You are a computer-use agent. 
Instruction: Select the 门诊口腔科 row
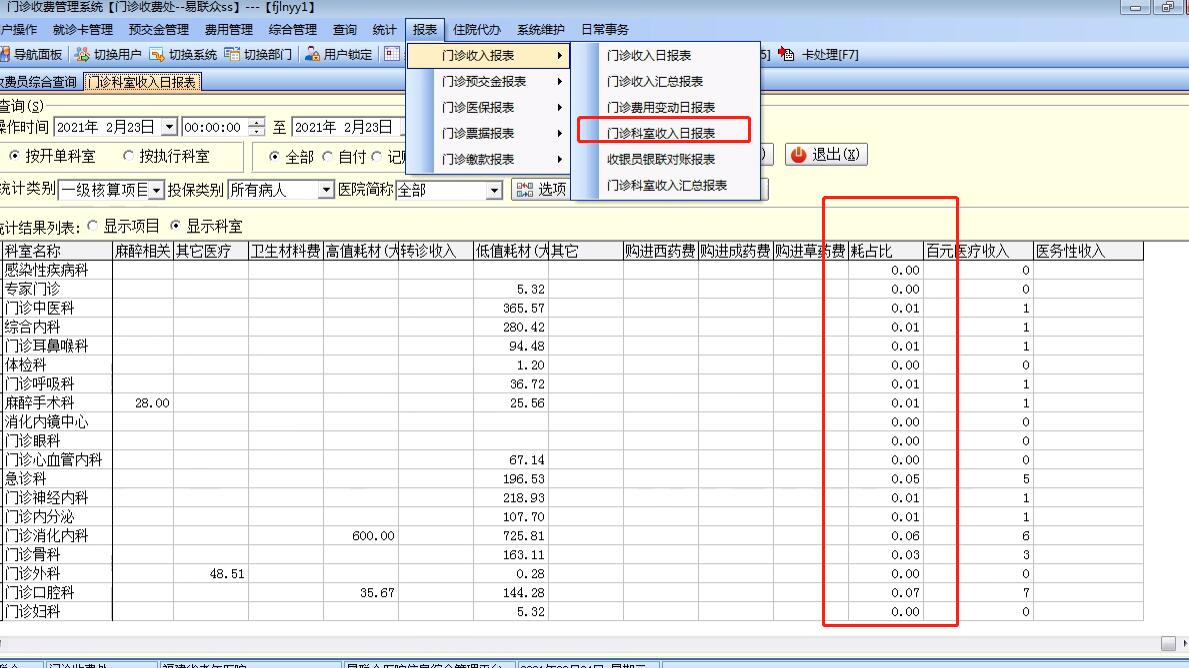pyautogui.click(x=573, y=592)
